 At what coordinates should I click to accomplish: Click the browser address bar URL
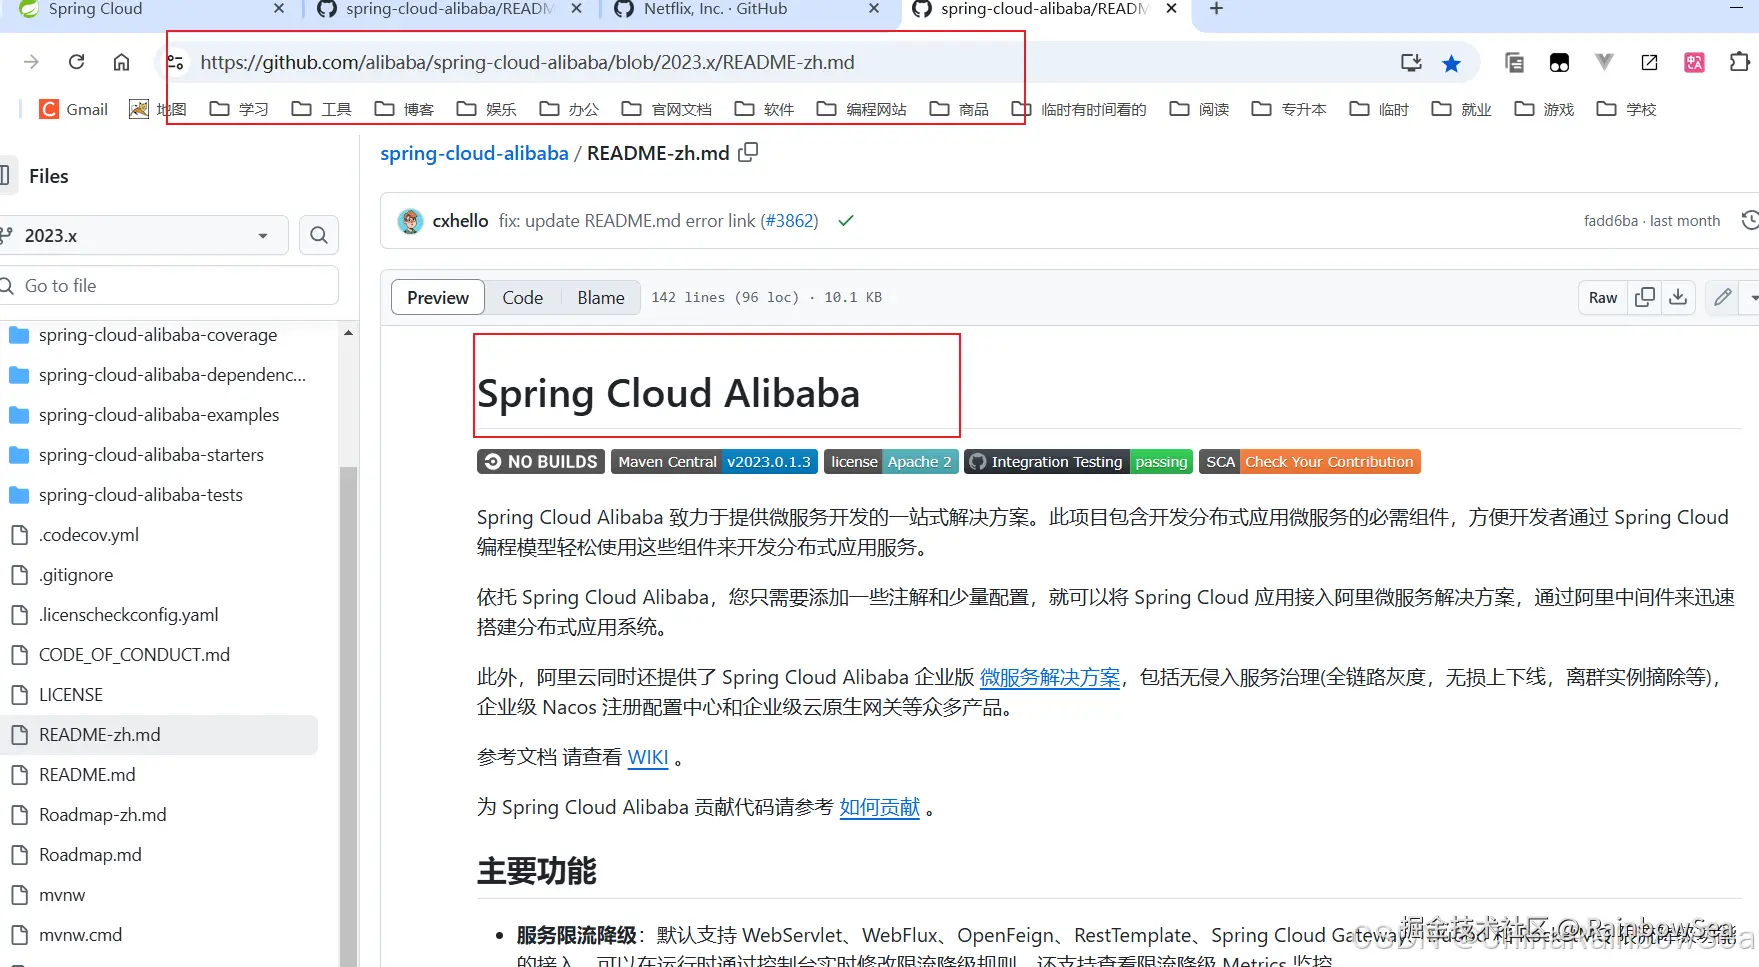pyautogui.click(x=527, y=62)
